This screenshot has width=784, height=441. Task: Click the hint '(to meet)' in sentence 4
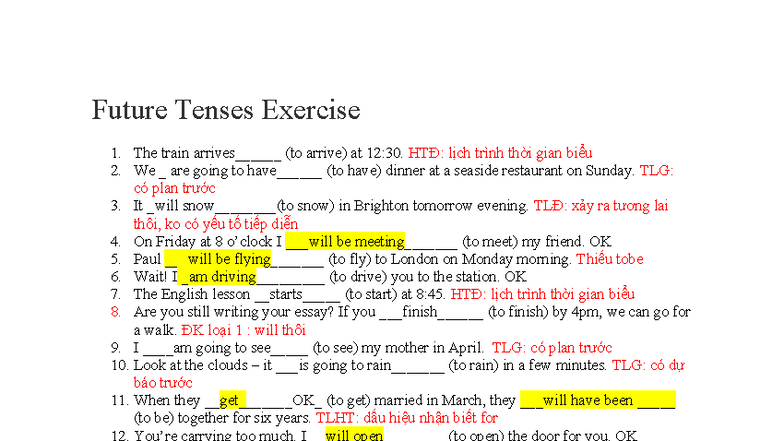(x=490, y=242)
